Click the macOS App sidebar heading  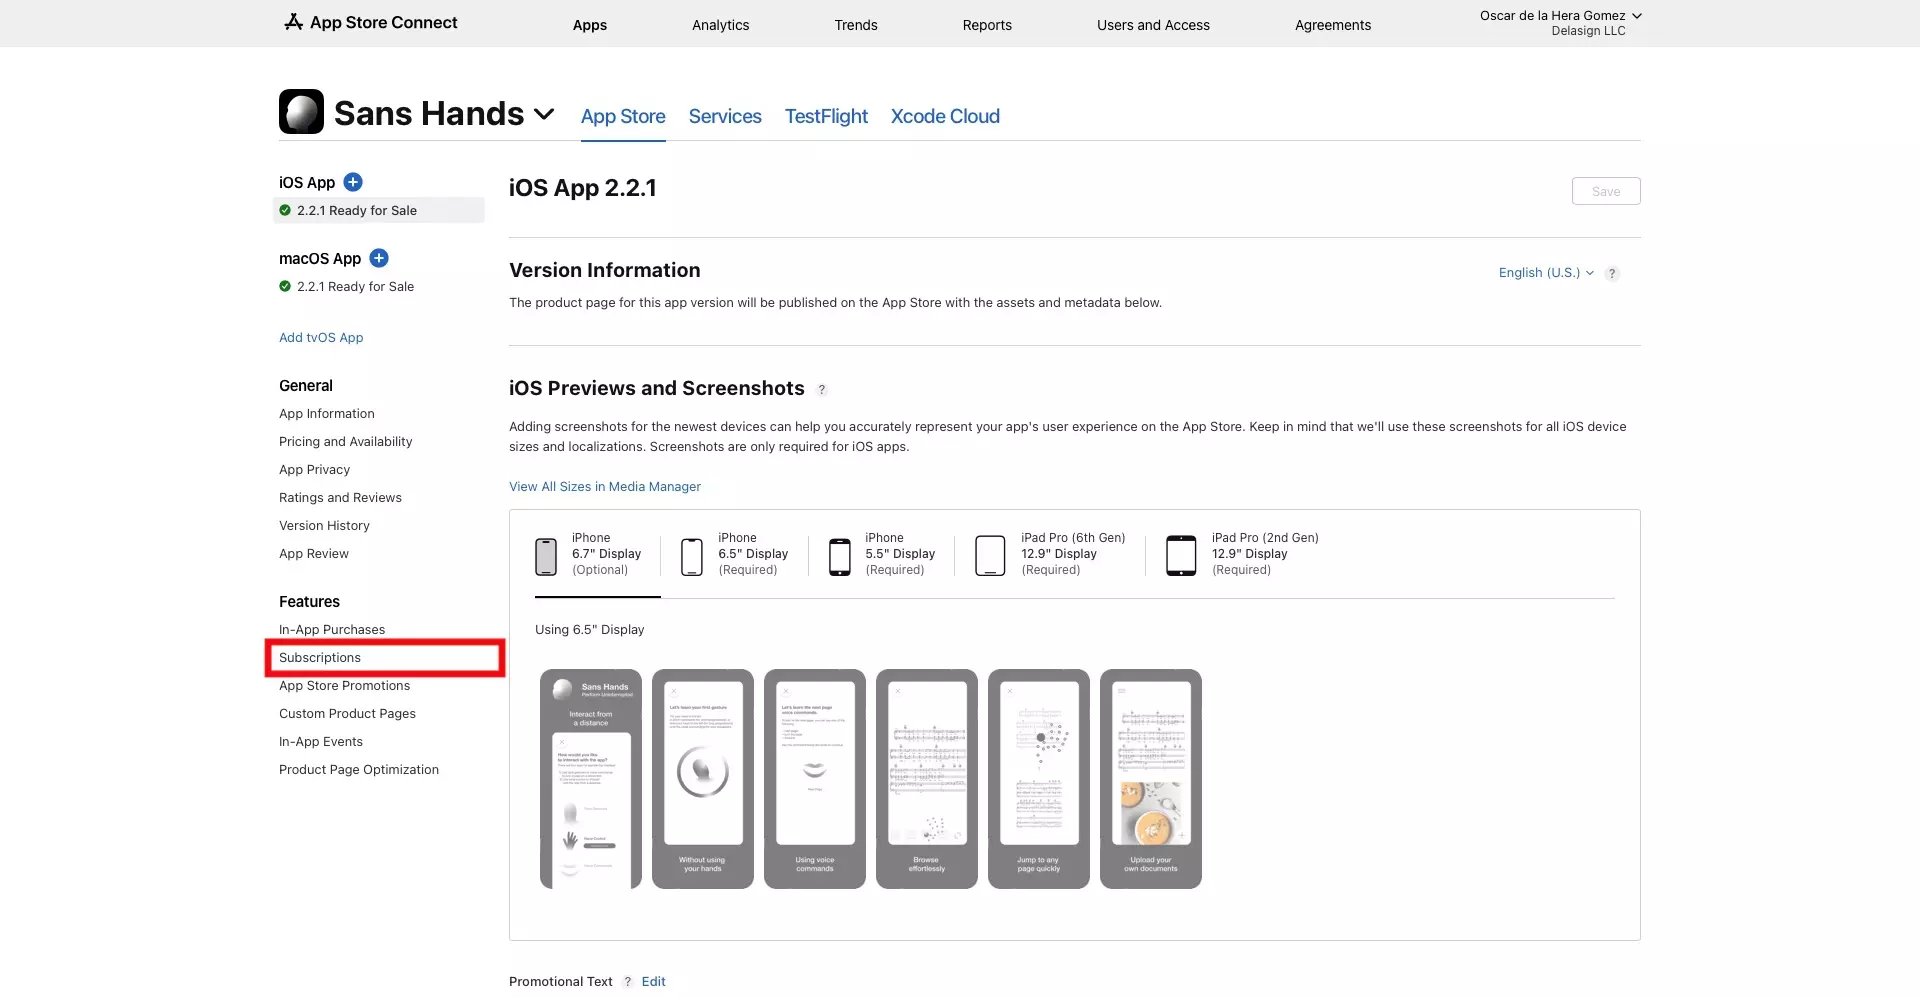(320, 259)
